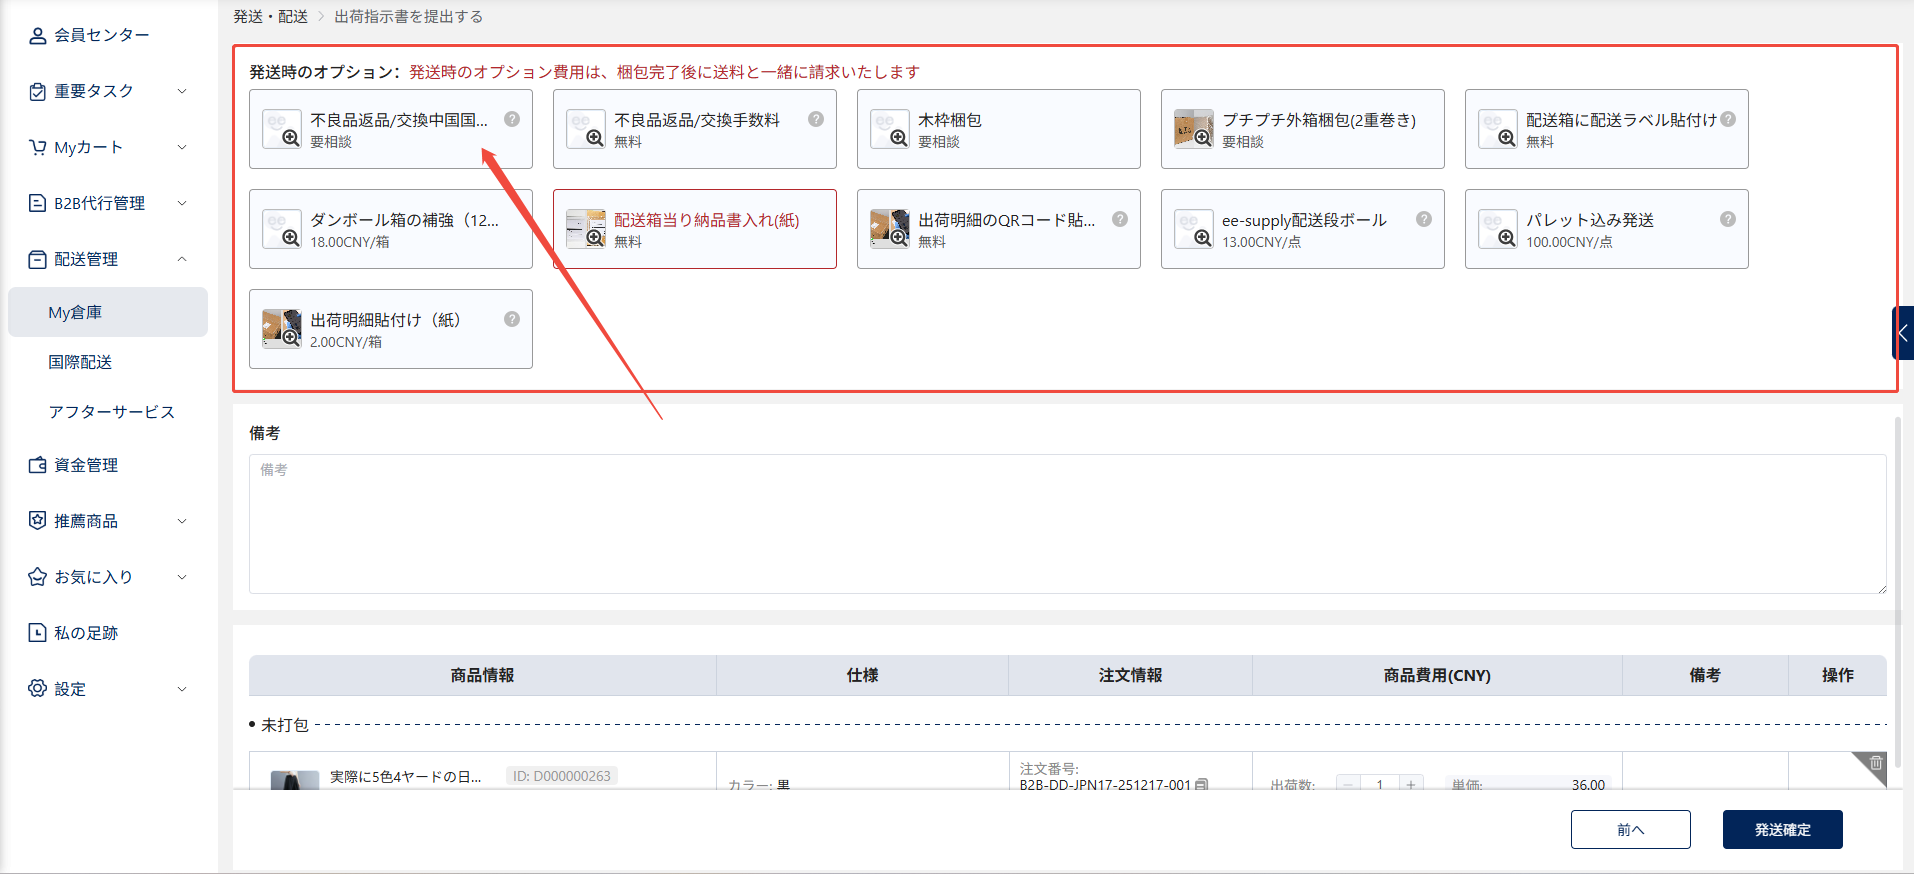Expand the お気に入り menu chevron
Image resolution: width=1914 pixels, height=874 pixels.
[x=182, y=577]
